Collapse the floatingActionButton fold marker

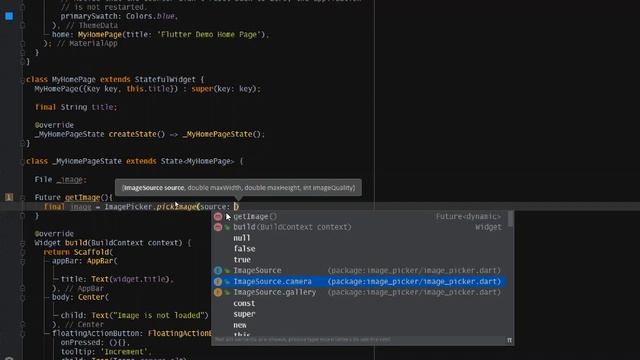click(x=22, y=334)
